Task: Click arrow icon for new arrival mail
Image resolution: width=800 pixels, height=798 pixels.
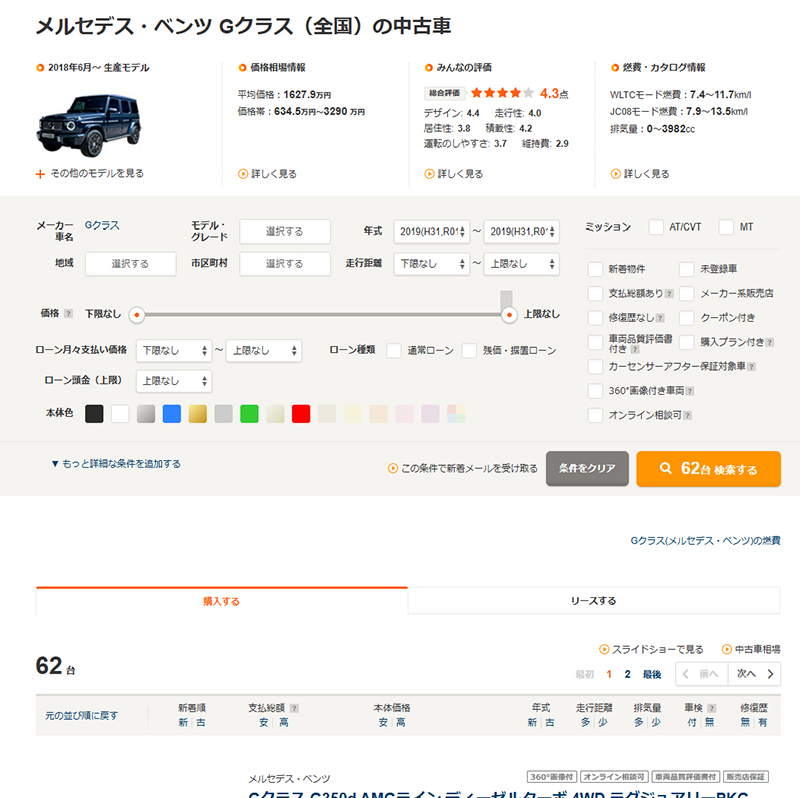Action: point(393,468)
